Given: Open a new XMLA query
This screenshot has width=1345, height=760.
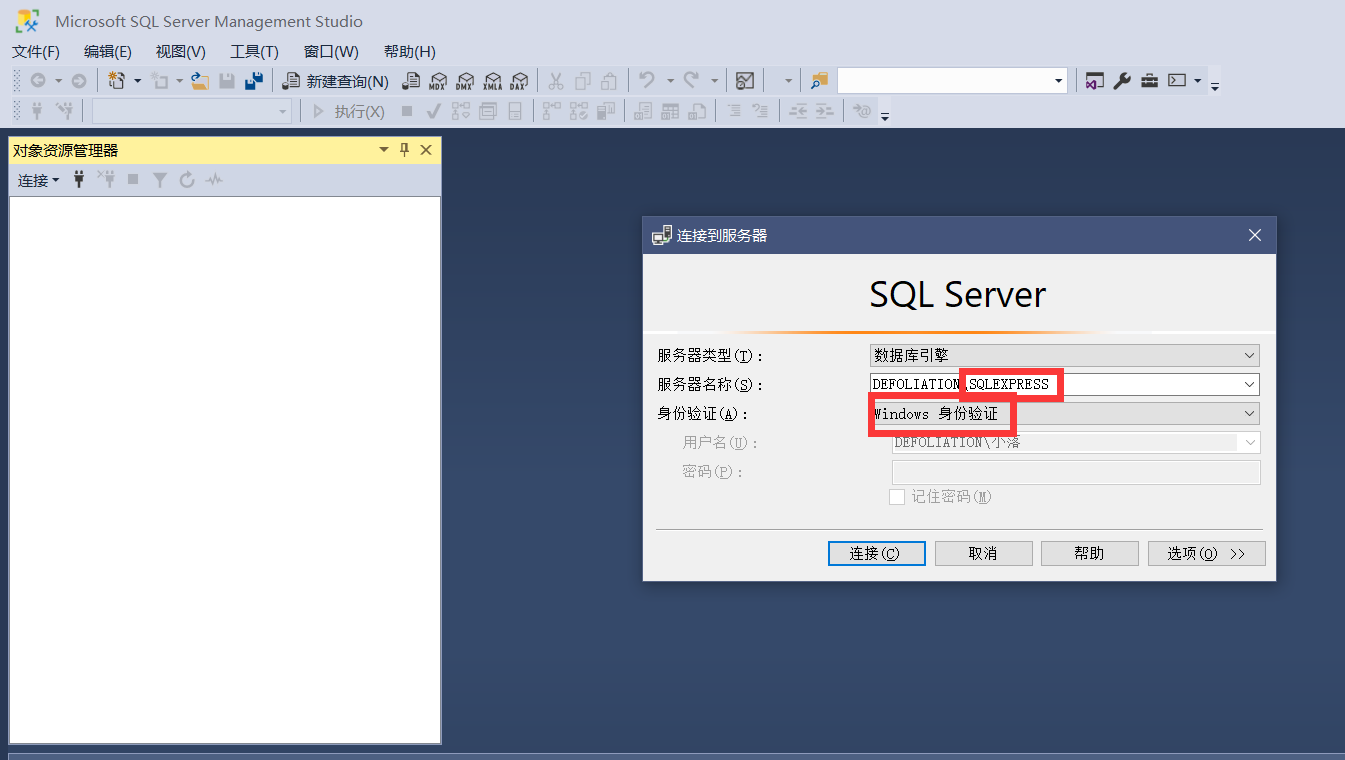Looking at the screenshot, I should coord(492,81).
